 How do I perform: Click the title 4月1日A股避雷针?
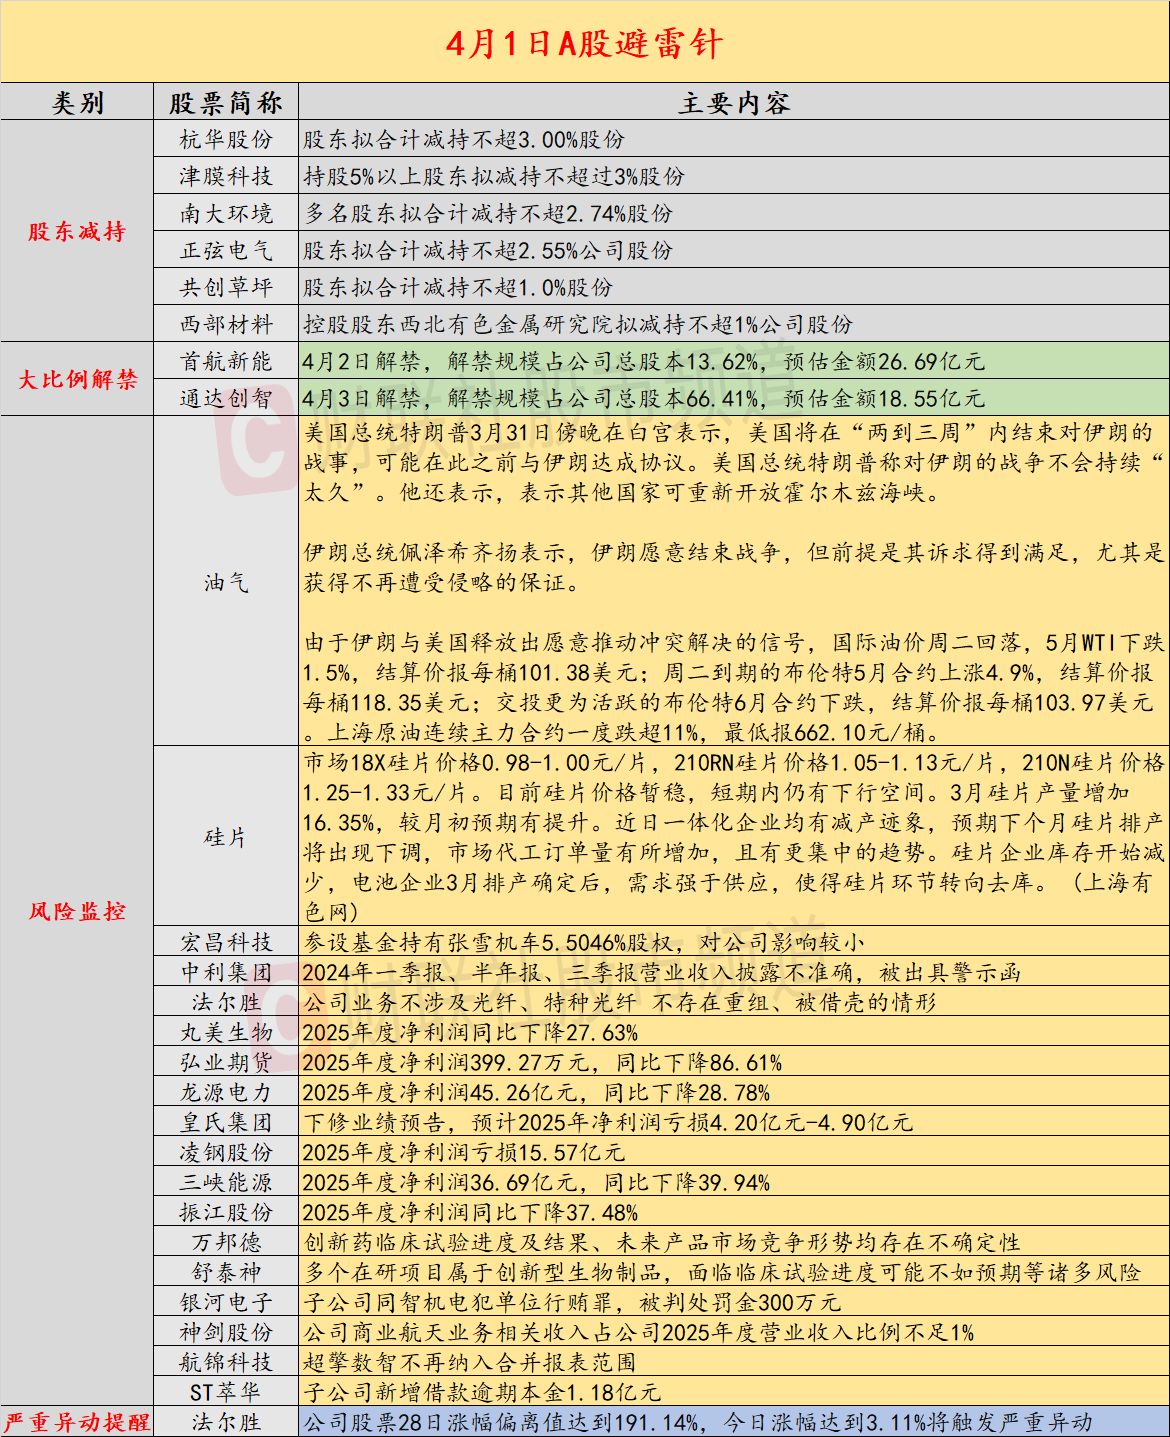584,42
